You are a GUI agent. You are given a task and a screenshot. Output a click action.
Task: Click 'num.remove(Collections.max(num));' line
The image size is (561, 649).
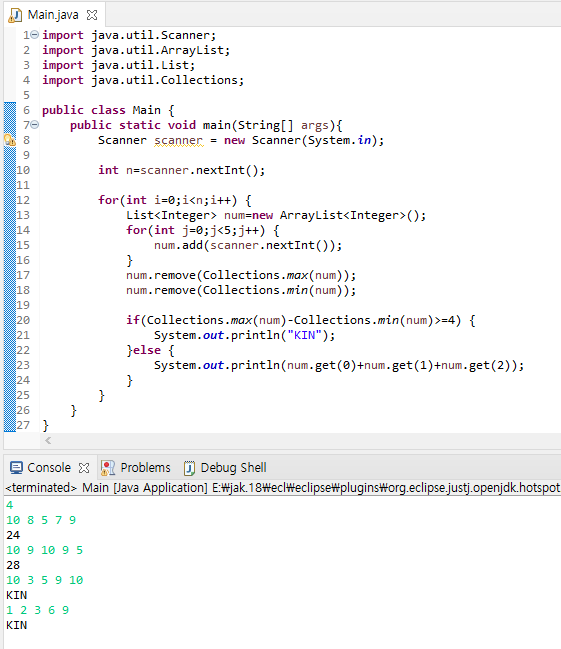[241, 275]
